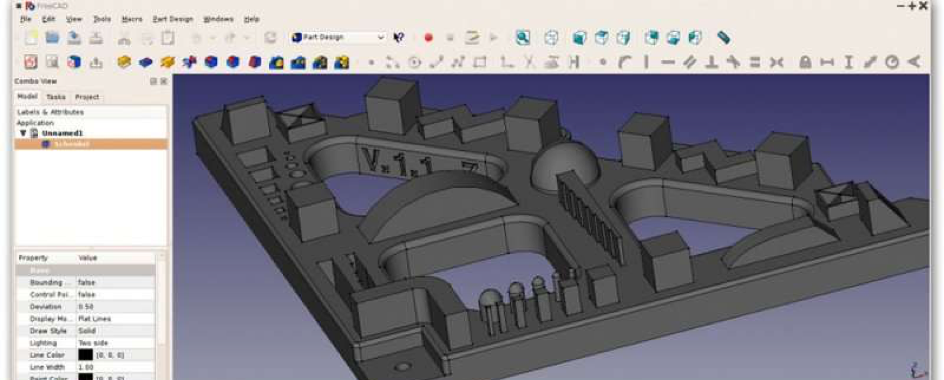Switch to the Tasks tab

[x=56, y=97]
